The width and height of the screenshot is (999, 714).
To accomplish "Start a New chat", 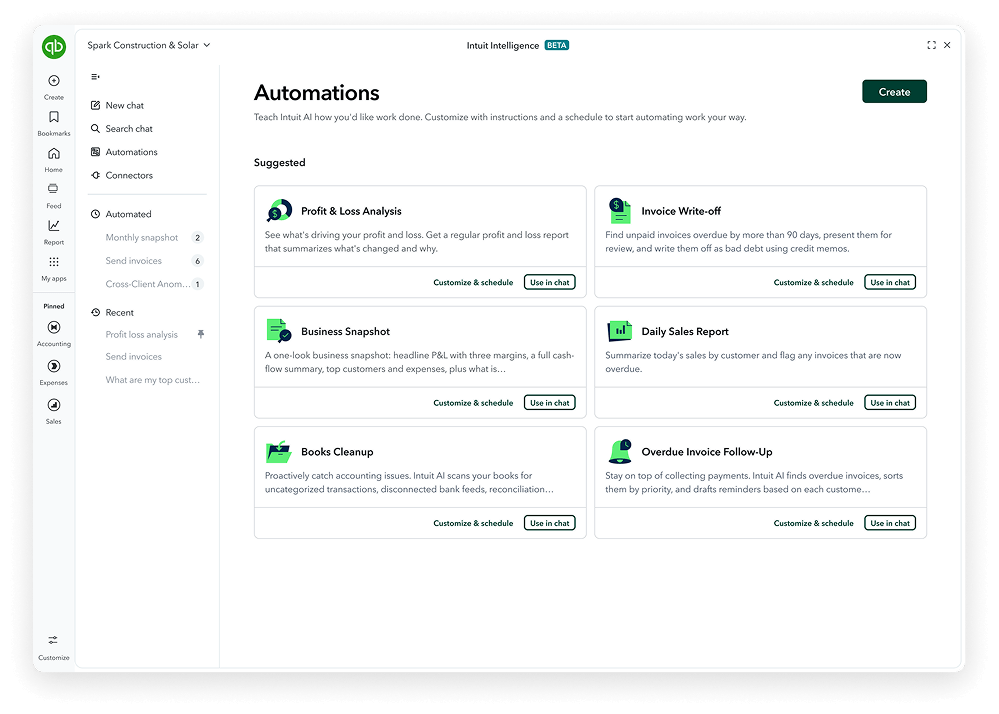I will tap(118, 105).
